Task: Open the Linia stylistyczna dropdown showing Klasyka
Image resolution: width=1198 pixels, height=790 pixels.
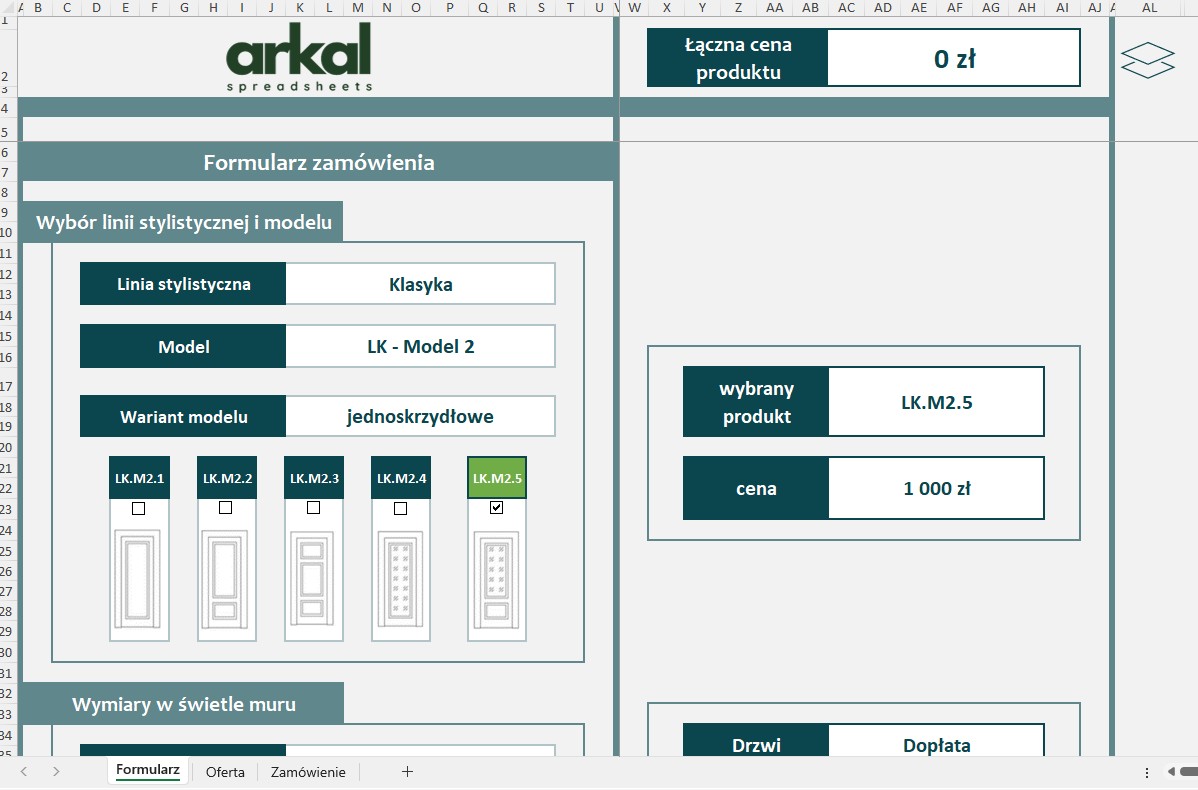Action: (x=420, y=284)
